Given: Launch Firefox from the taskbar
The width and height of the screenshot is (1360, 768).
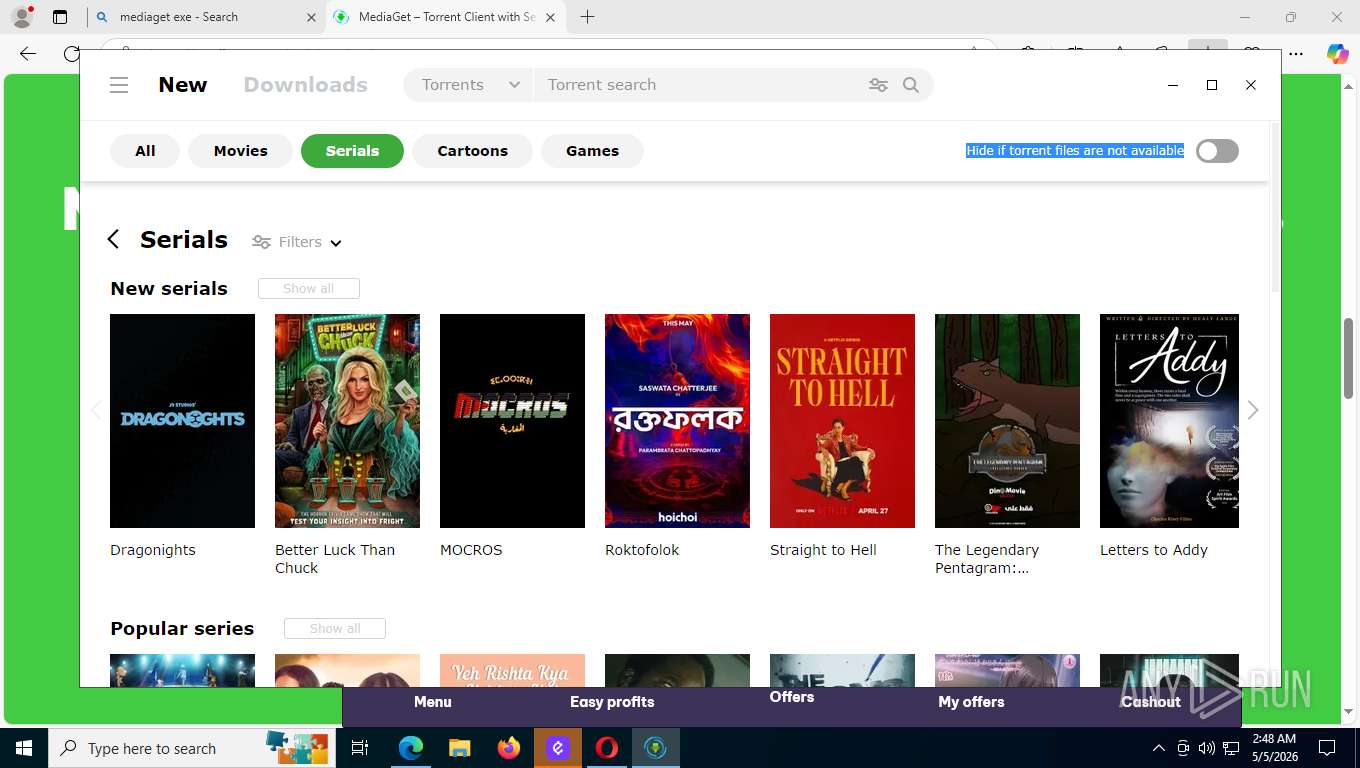Looking at the screenshot, I should coord(509,748).
